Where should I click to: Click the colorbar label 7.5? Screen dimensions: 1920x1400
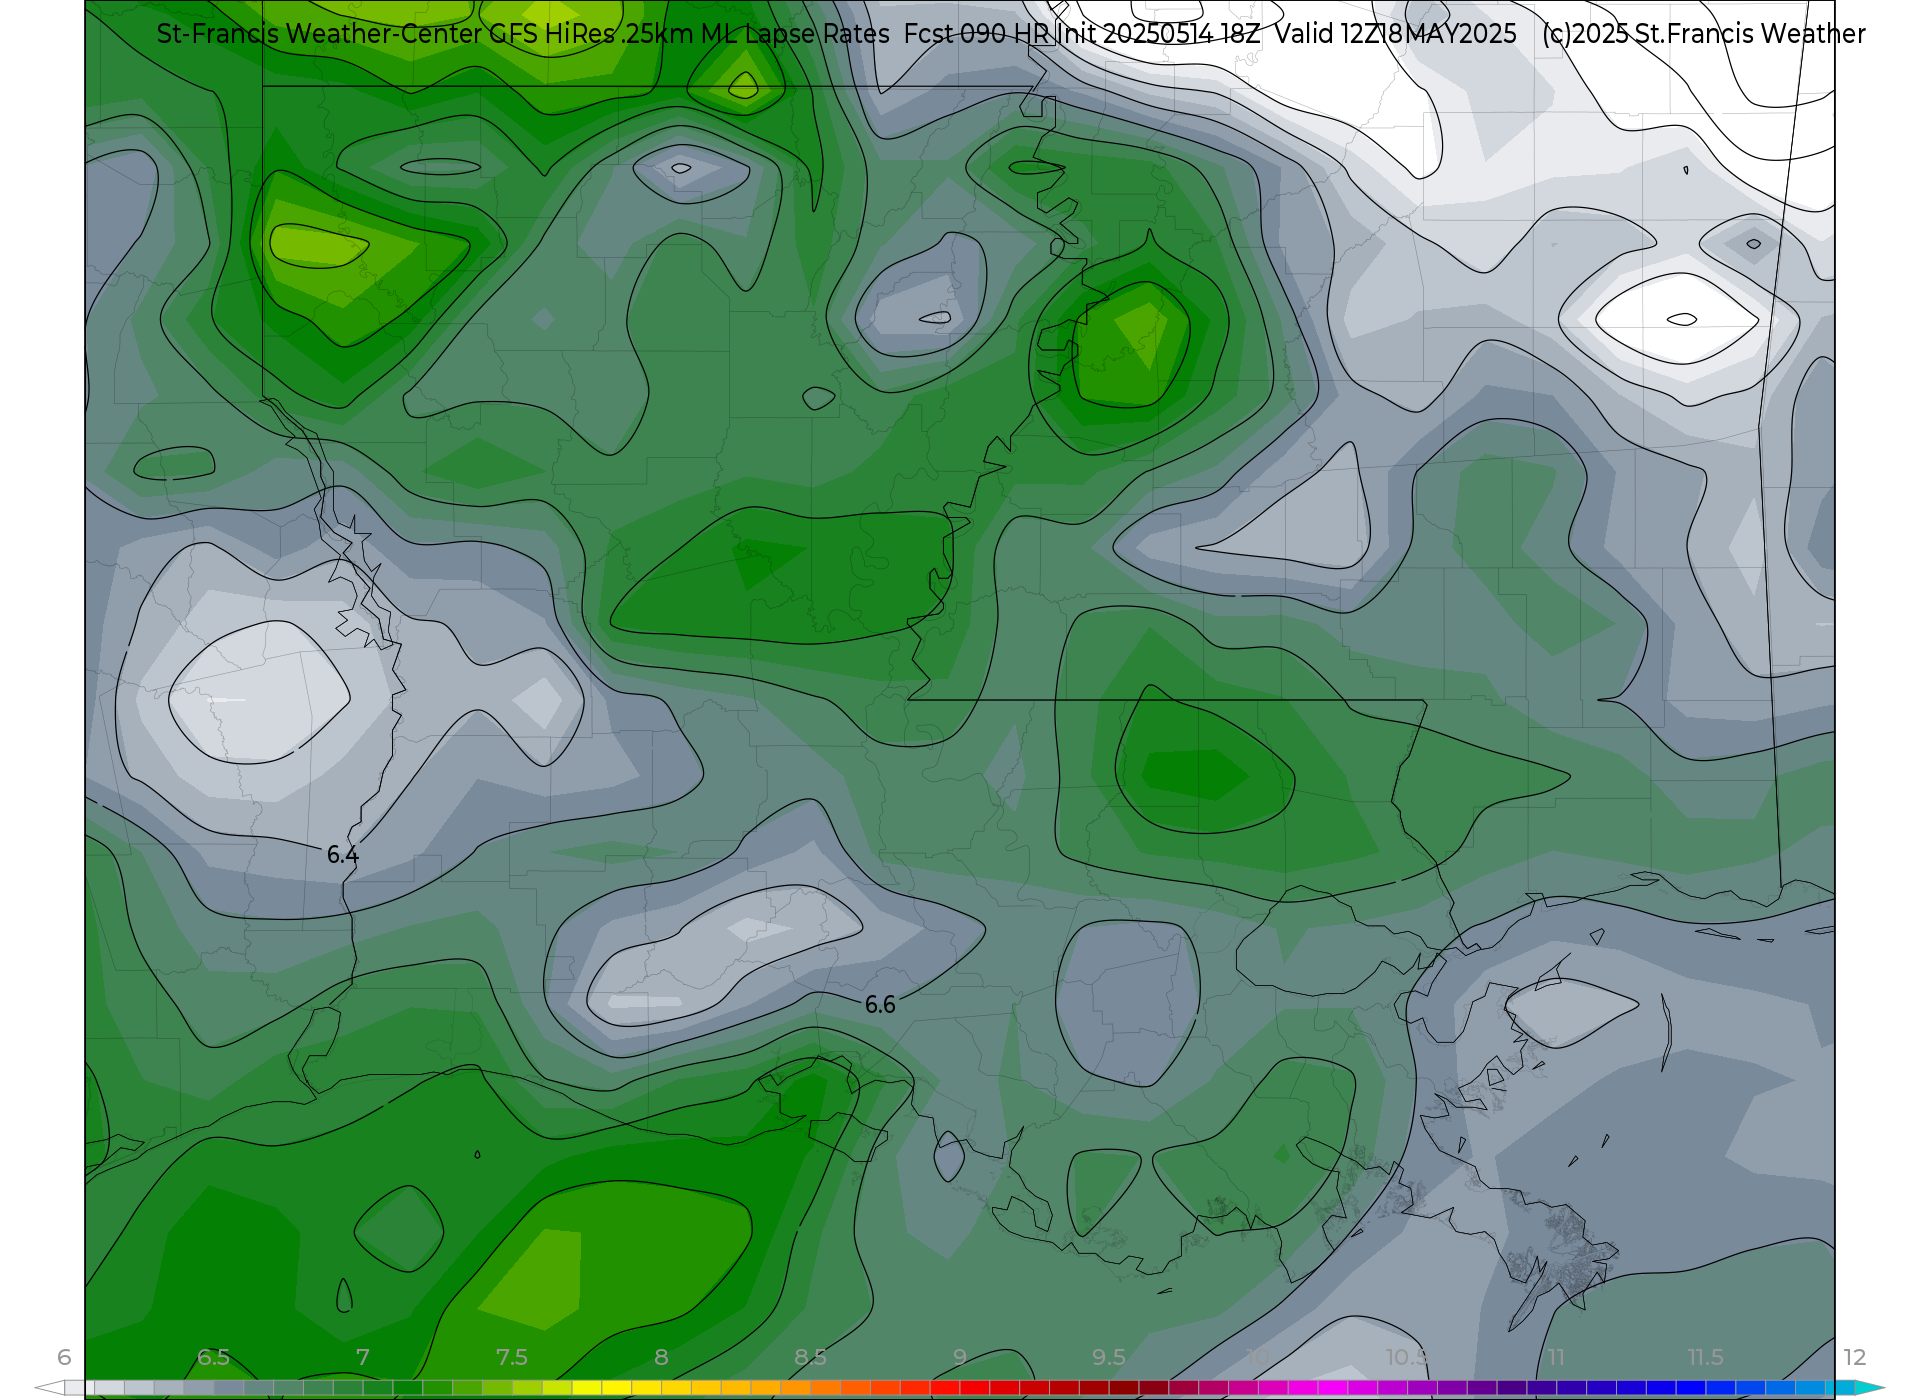(512, 1357)
